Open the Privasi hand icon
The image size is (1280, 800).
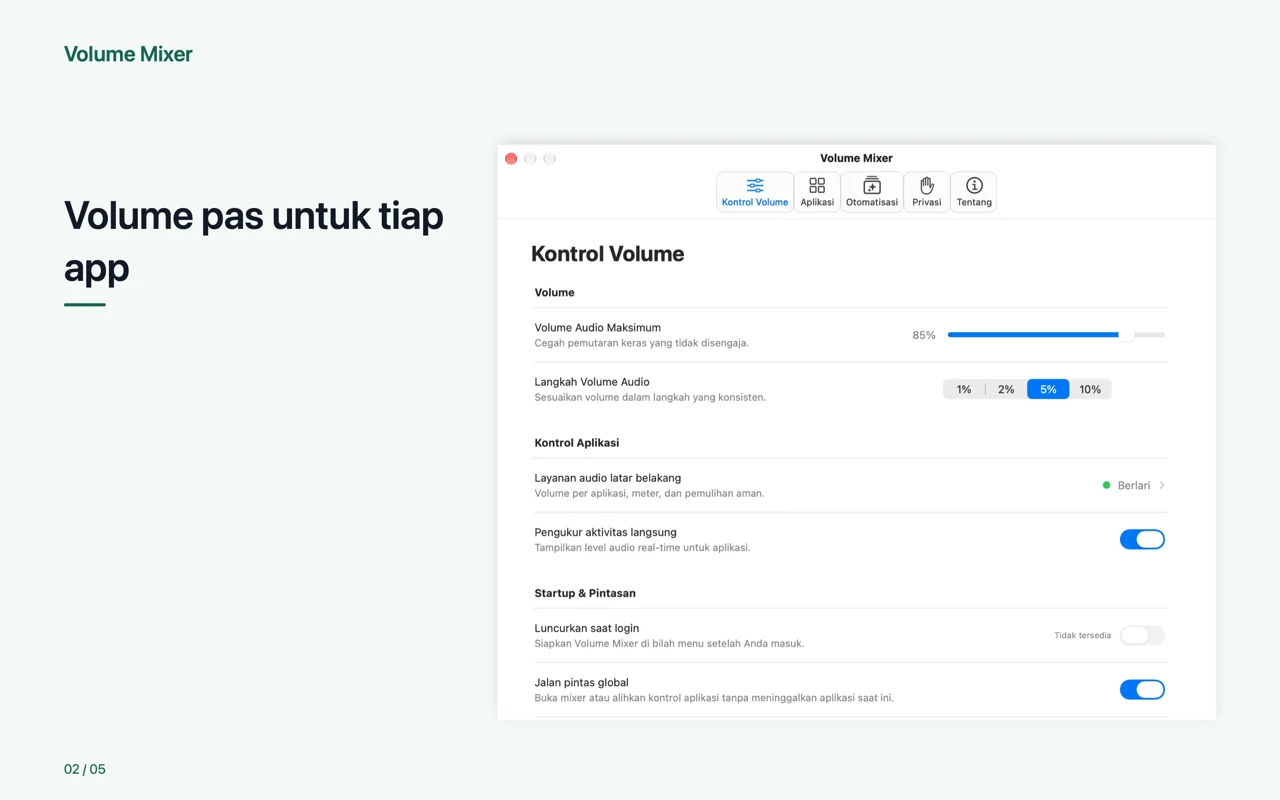(927, 192)
